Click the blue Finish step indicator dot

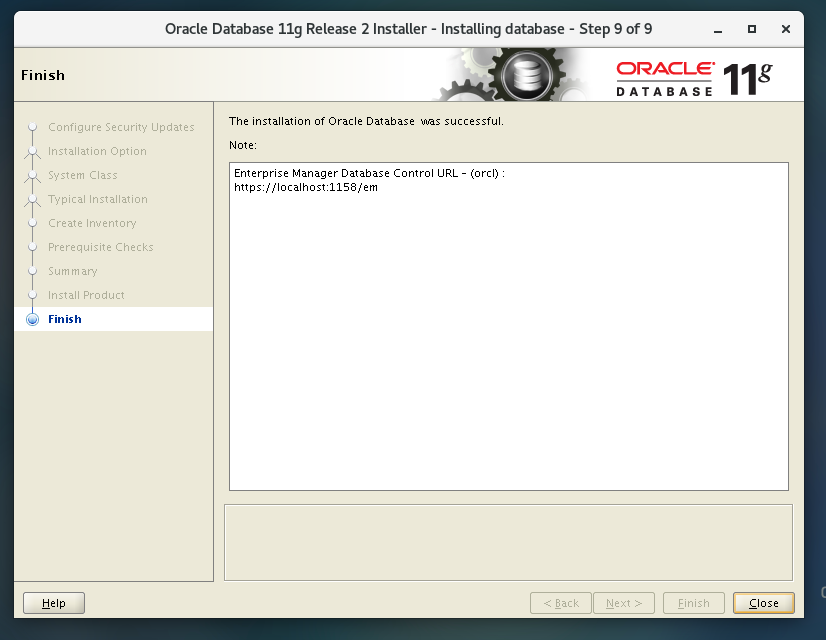(x=33, y=319)
